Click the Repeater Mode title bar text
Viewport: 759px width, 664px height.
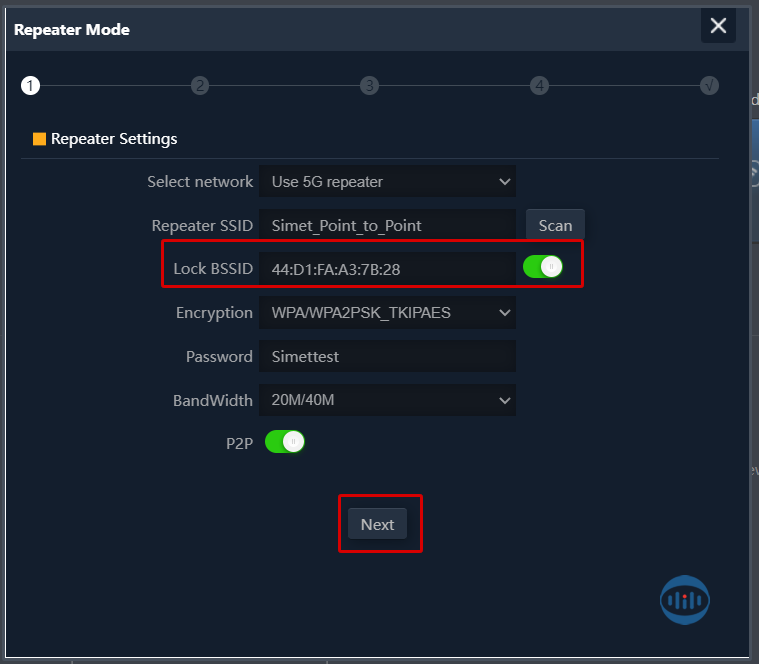tap(72, 29)
